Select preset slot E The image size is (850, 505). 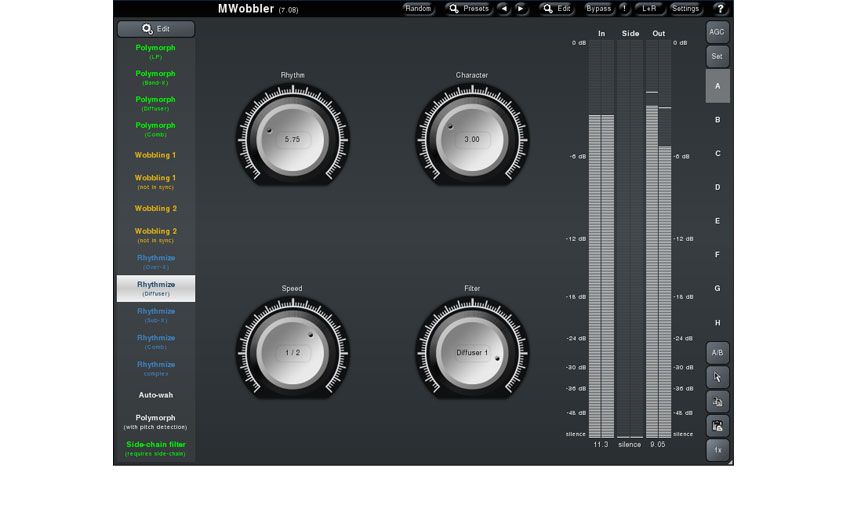tap(717, 221)
